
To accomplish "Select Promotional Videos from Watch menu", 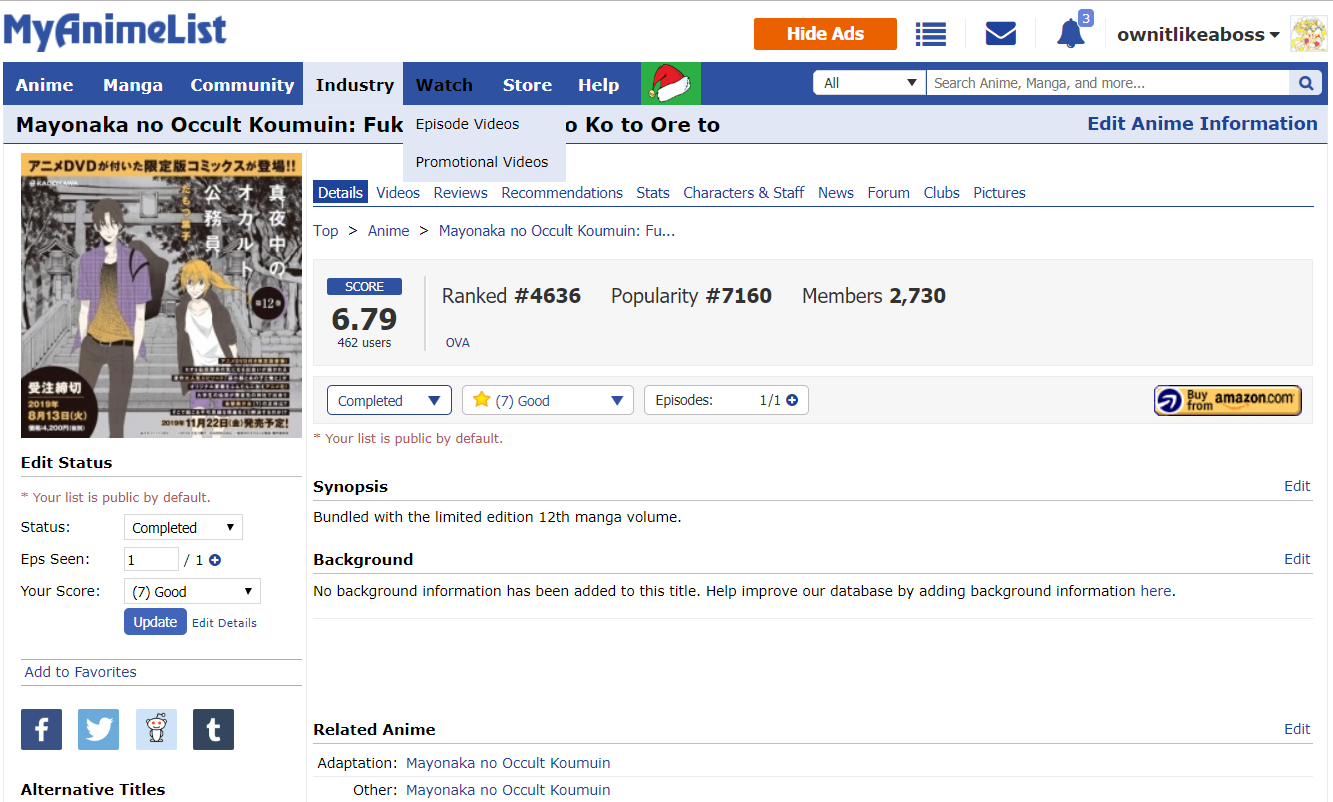I will [482, 162].
